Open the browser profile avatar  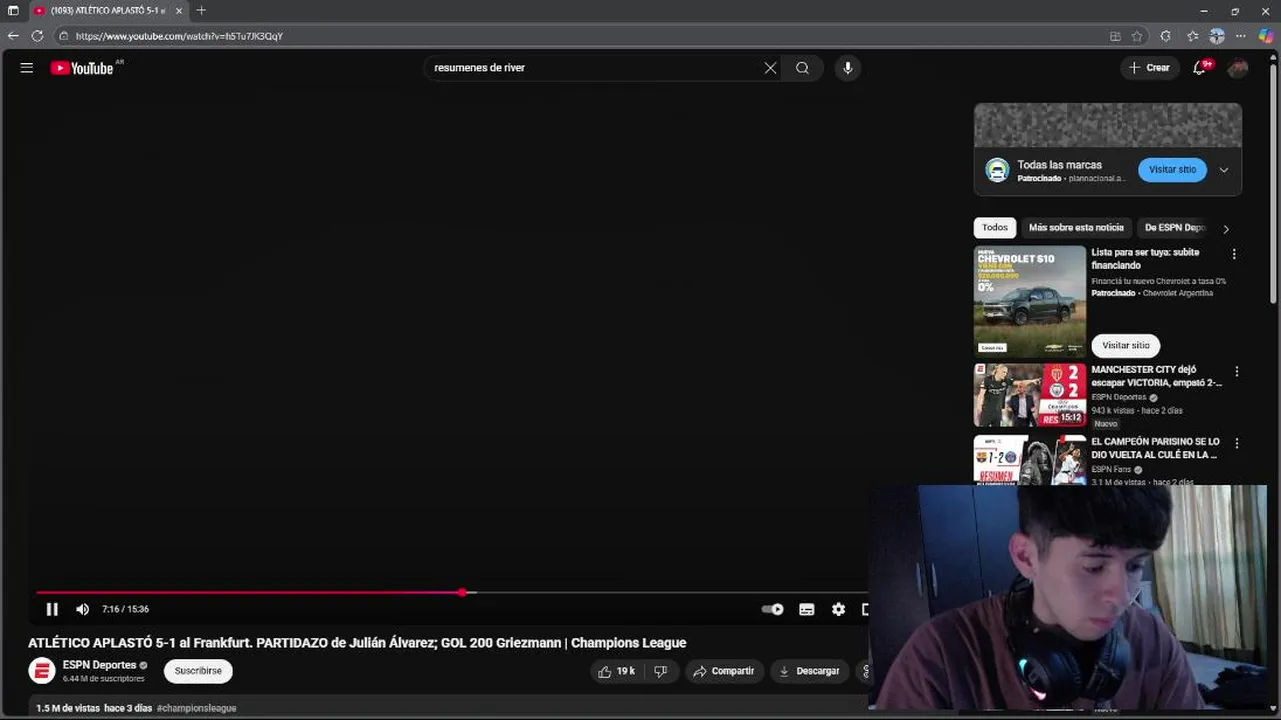[1217, 36]
